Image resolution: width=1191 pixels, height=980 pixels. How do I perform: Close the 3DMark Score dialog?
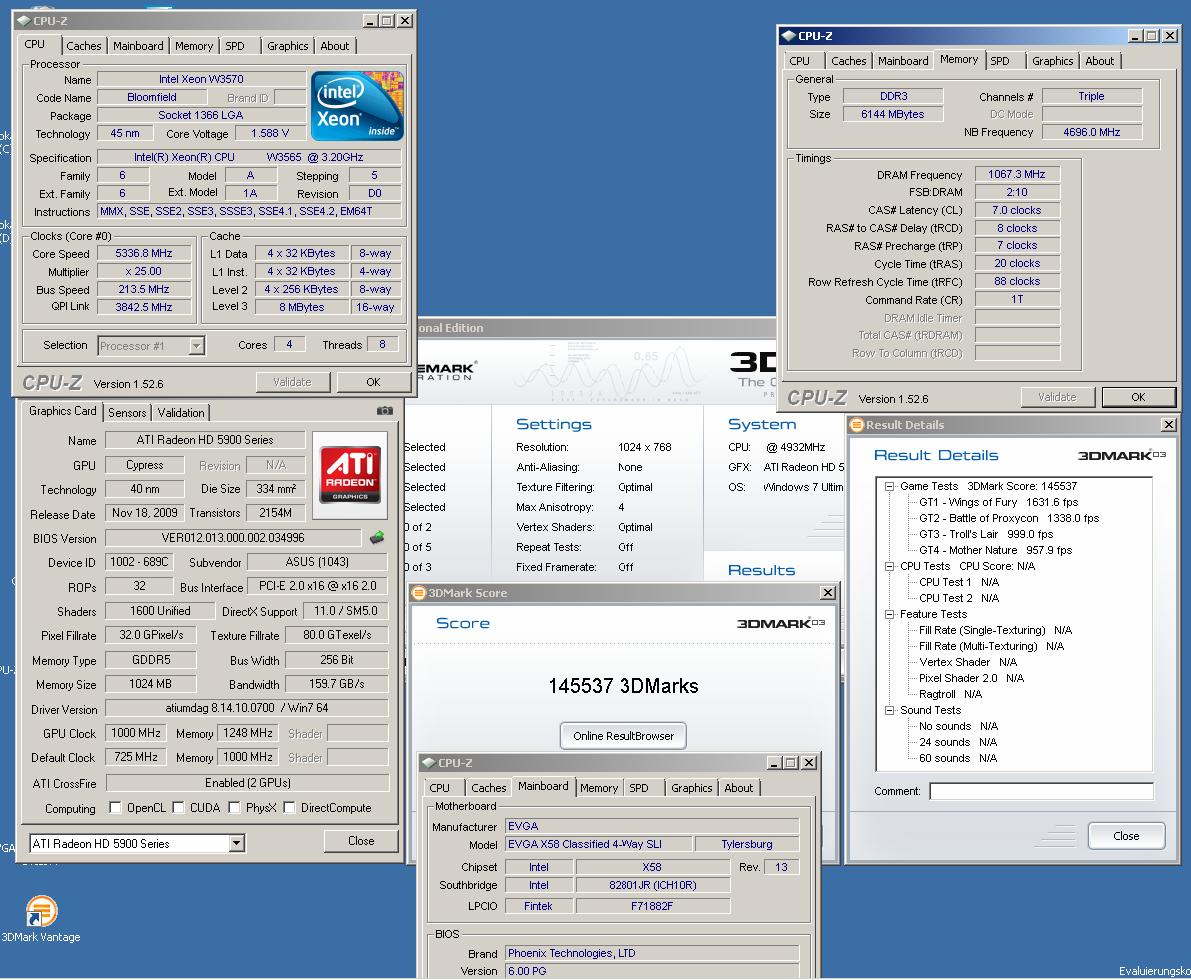[x=828, y=593]
